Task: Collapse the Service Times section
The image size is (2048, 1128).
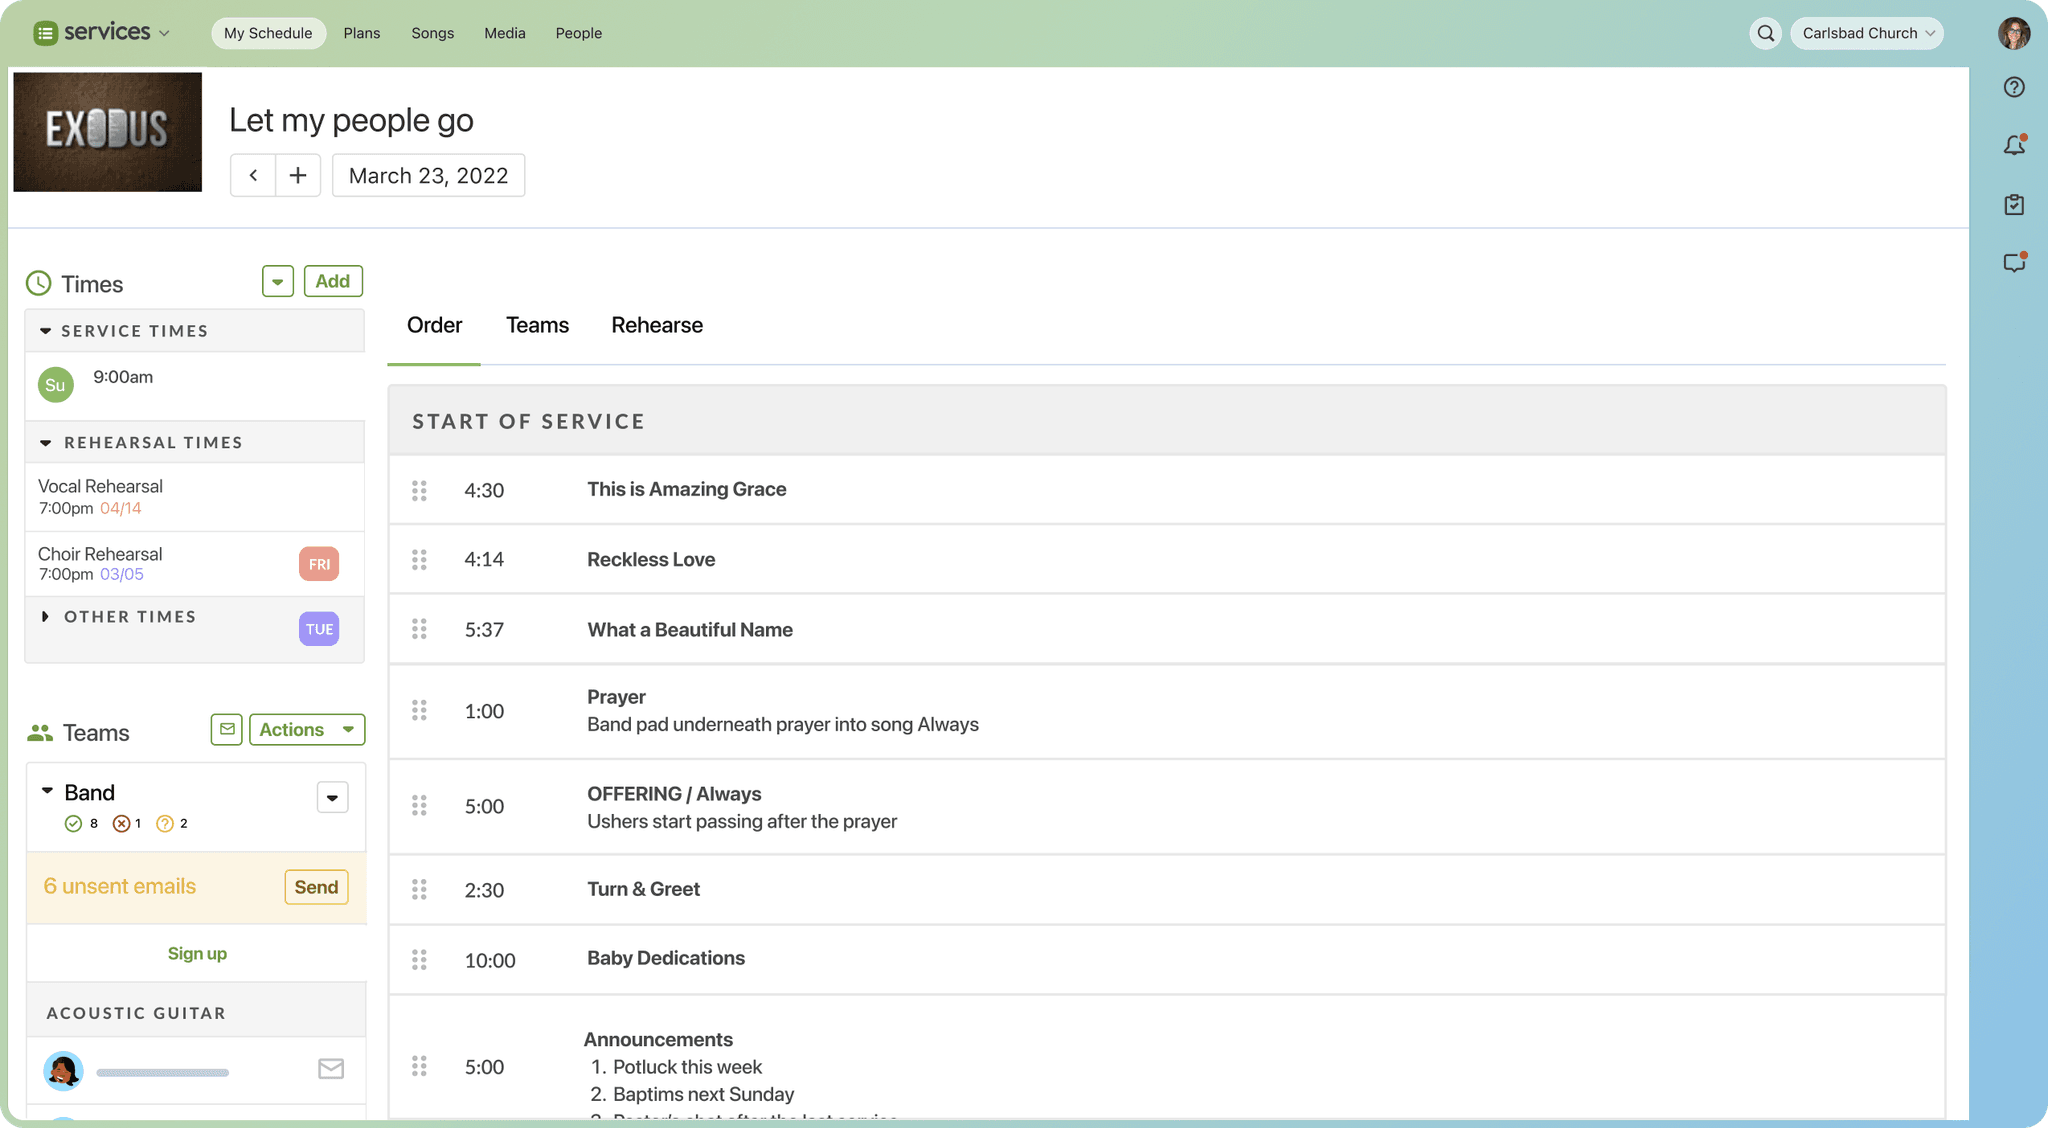Action: 46,331
